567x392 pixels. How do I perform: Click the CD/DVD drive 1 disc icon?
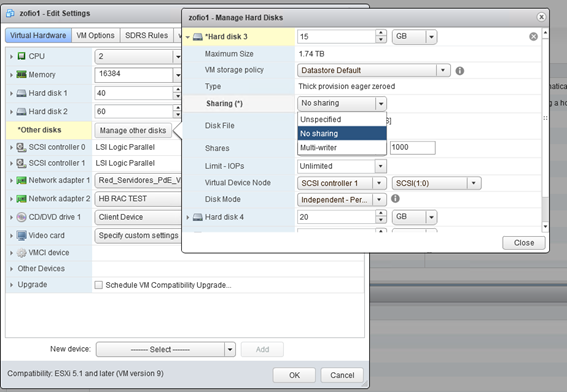tap(22, 217)
